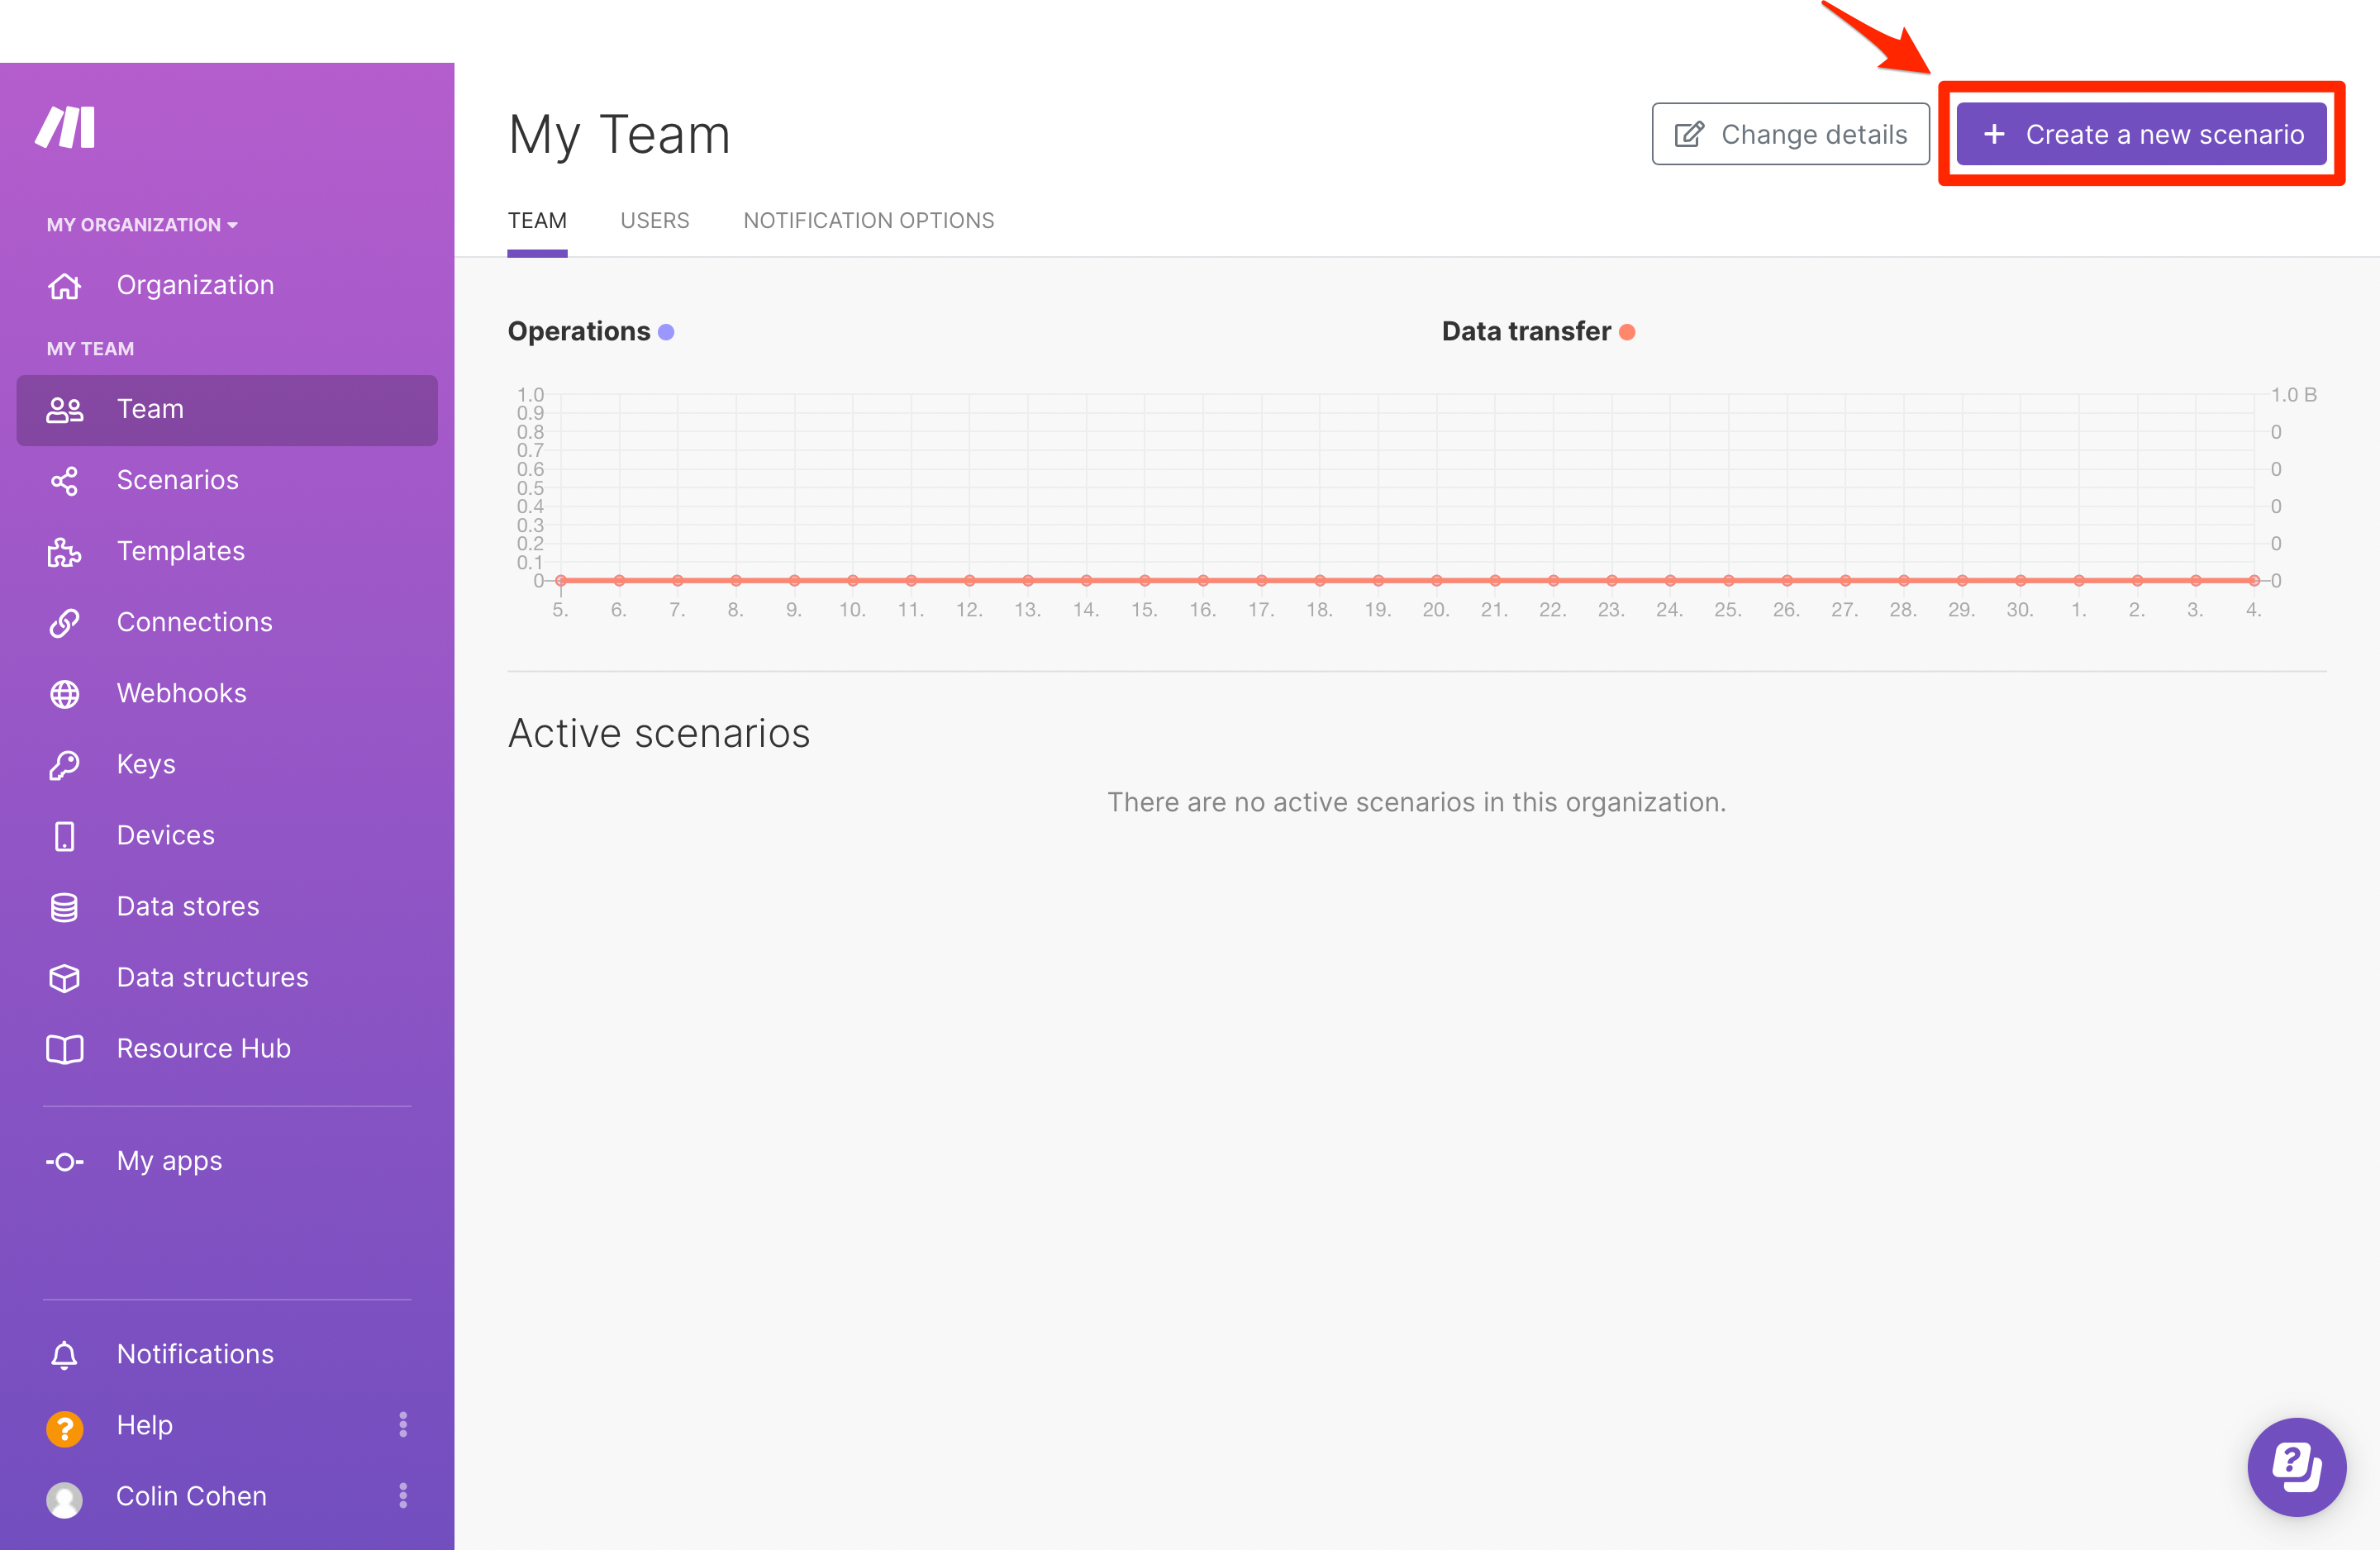Open the Colin Cohen options menu
2380x1550 pixels.
click(403, 1496)
